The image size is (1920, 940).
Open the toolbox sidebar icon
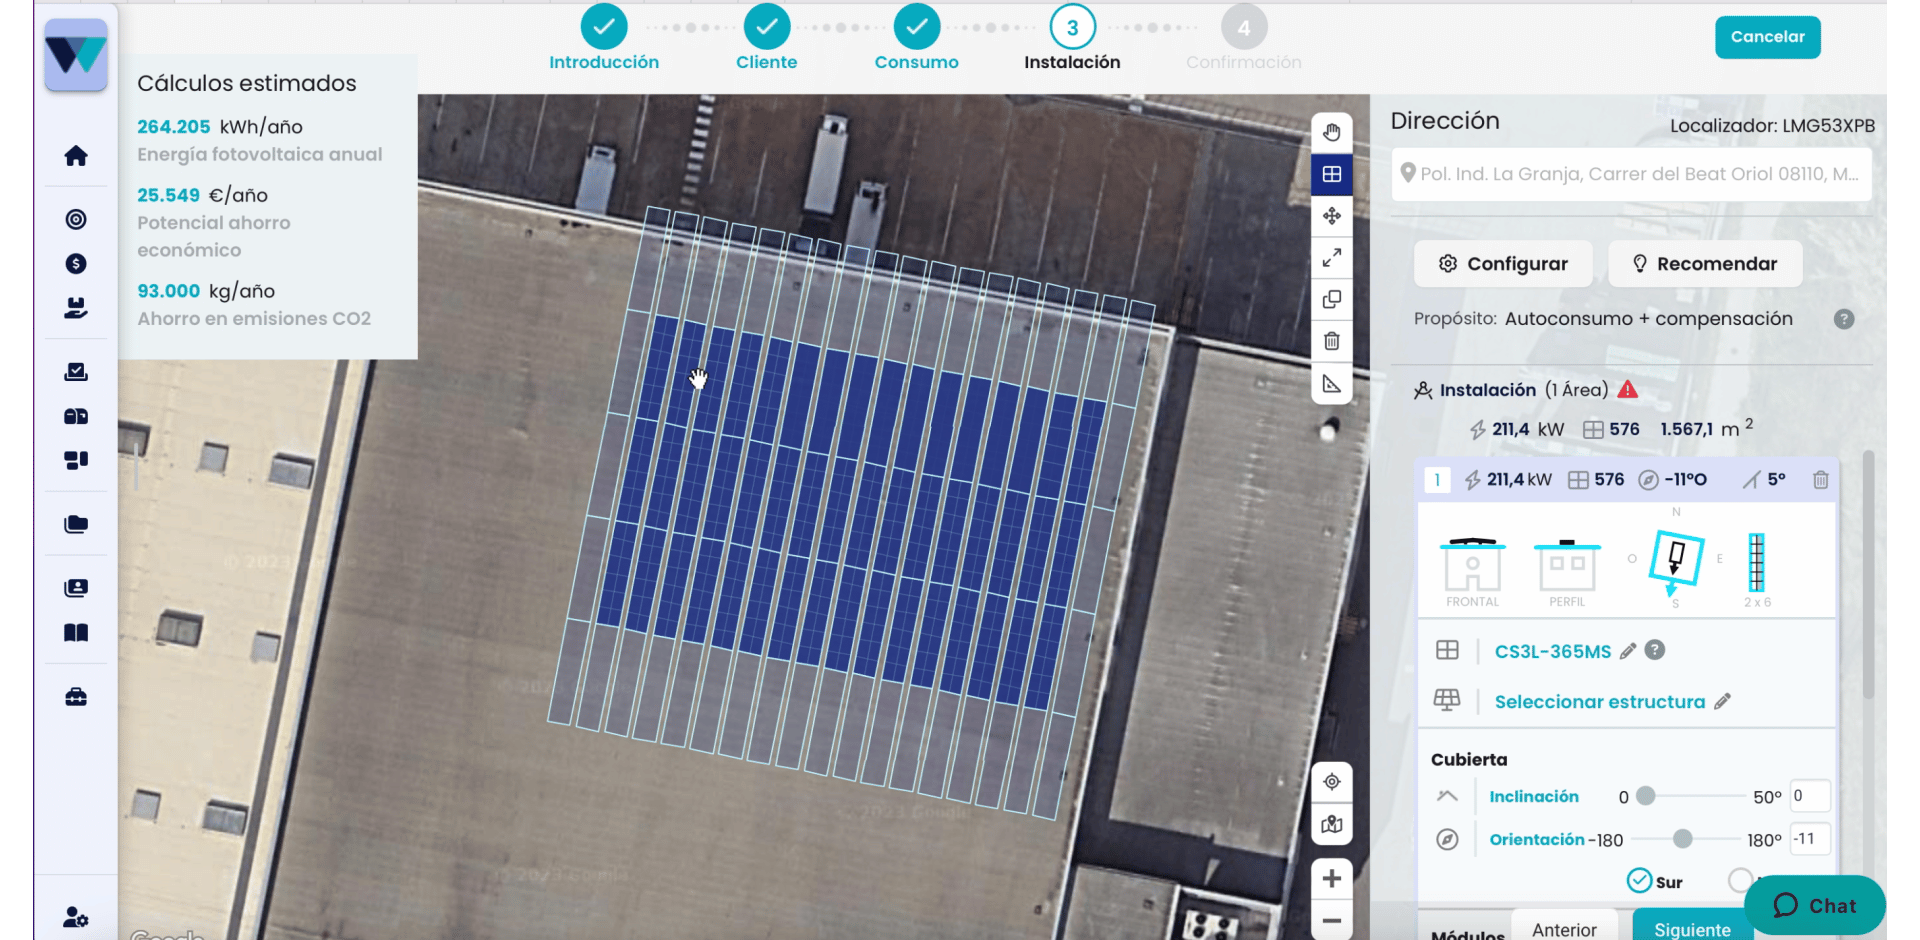(x=76, y=697)
